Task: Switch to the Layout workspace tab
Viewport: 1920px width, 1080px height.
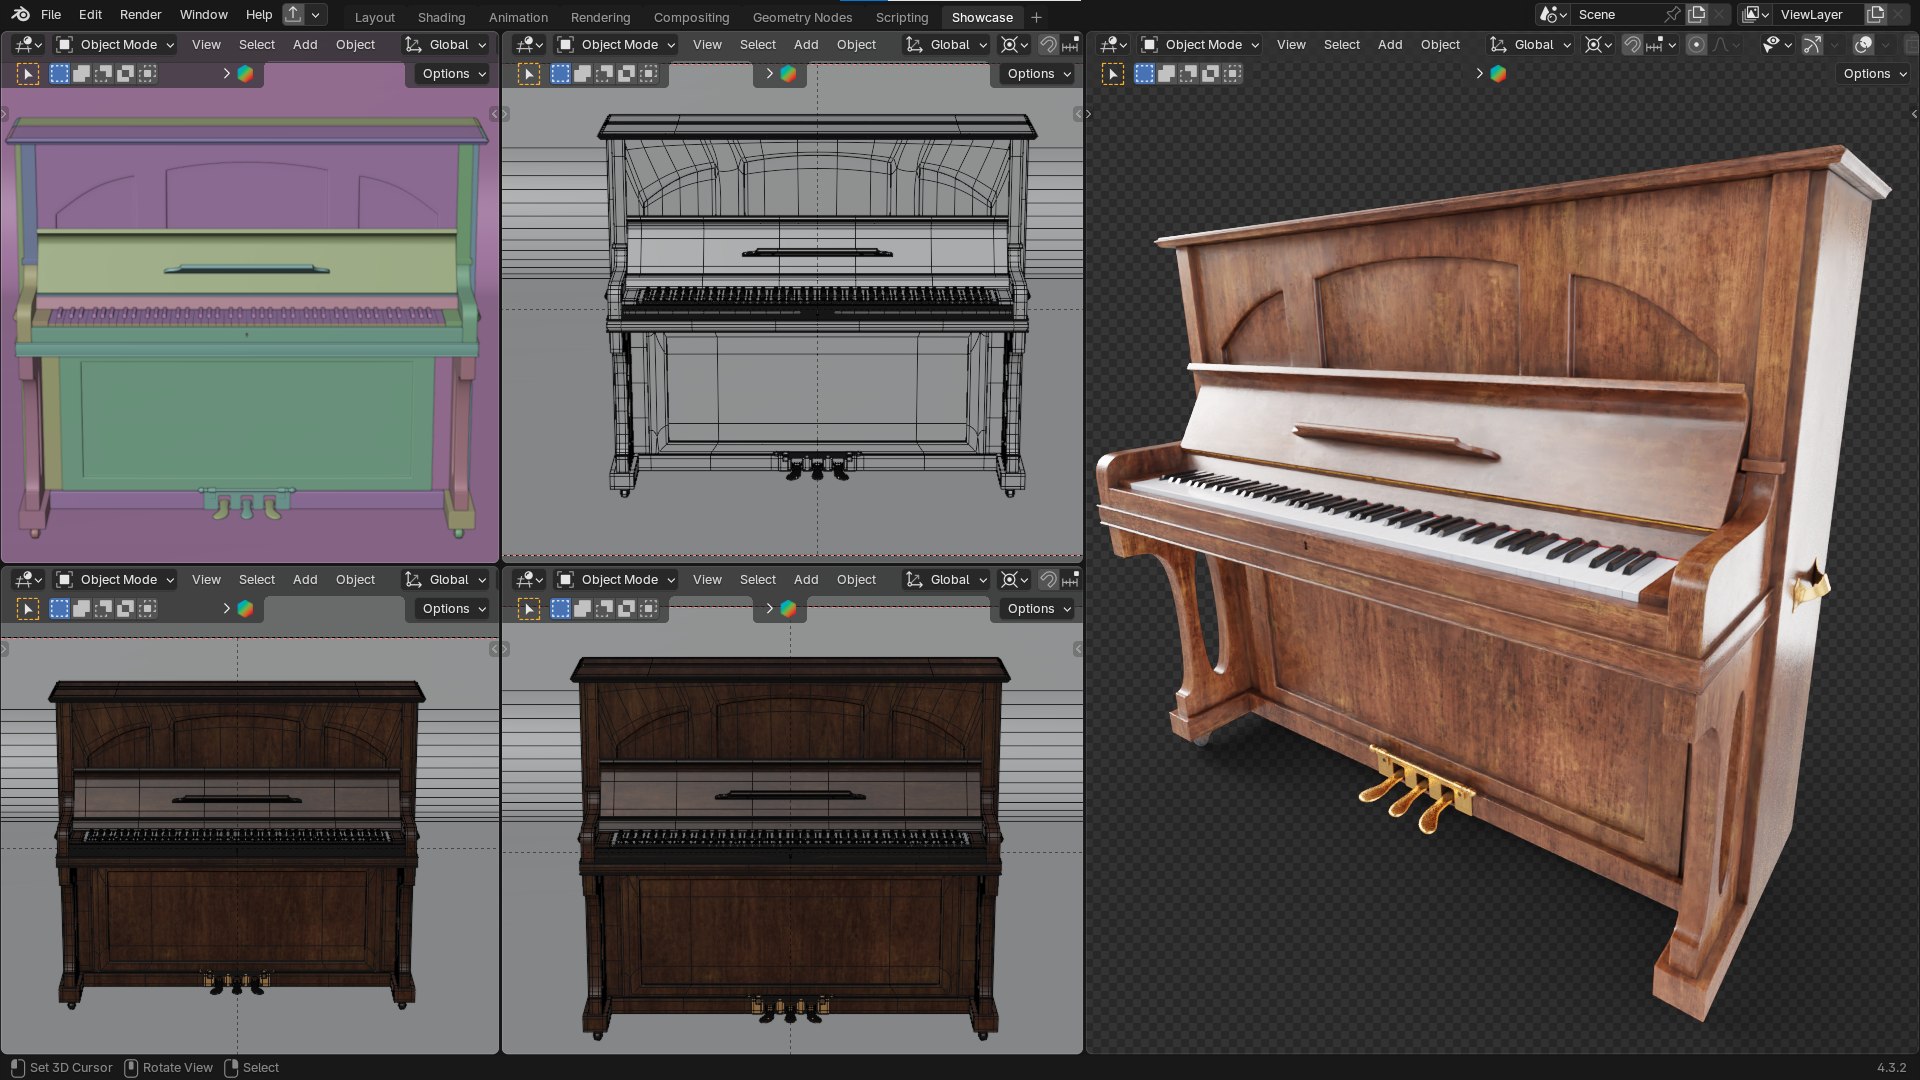Action: tap(375, 17)
